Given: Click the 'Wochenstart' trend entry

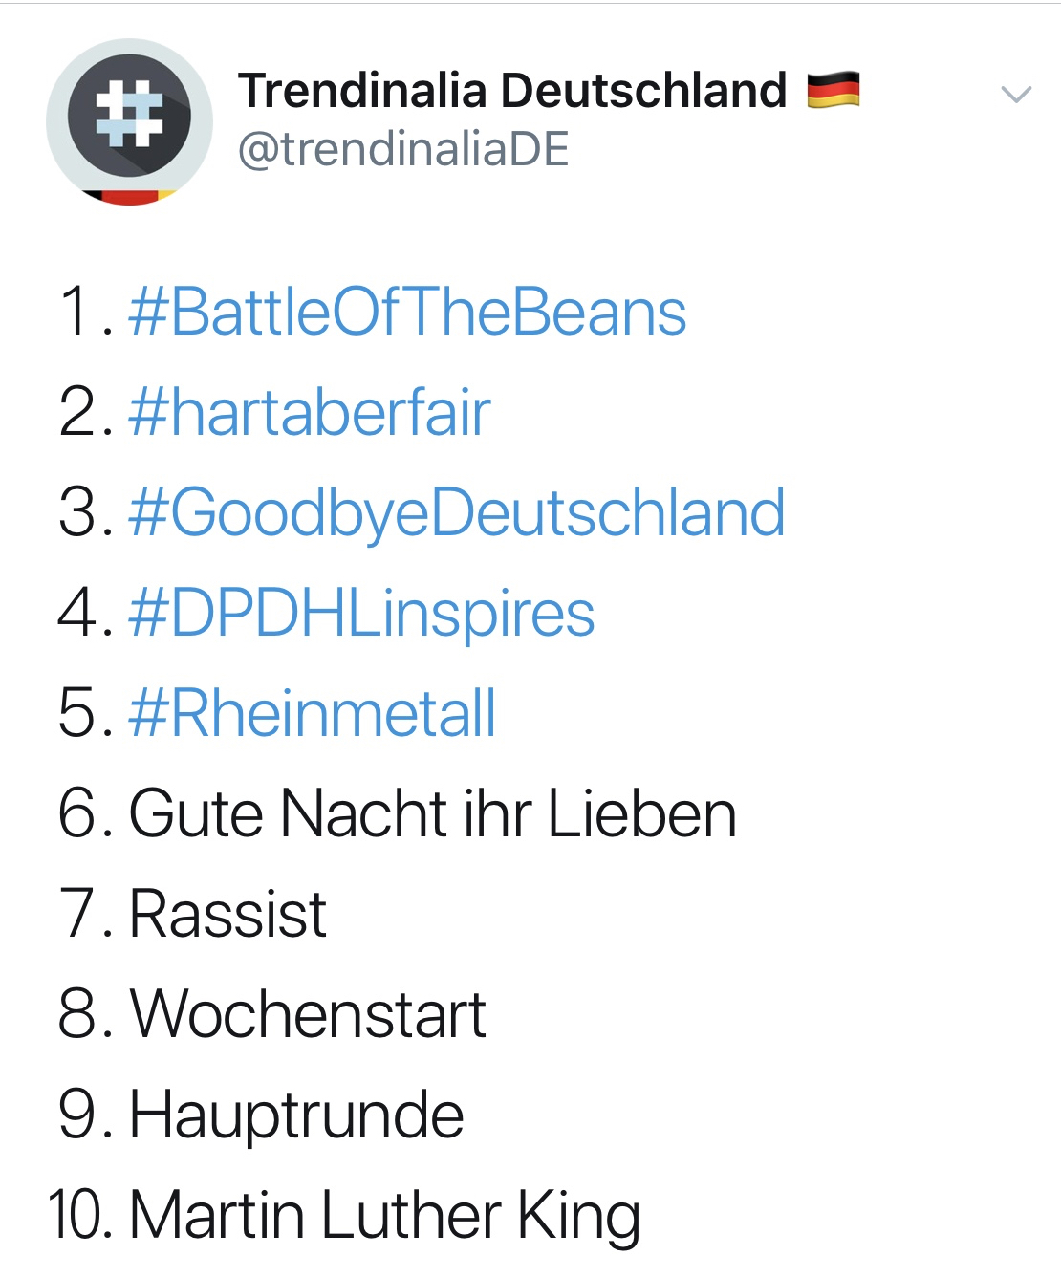Looking at the screenshot, I should point(308,1014).
